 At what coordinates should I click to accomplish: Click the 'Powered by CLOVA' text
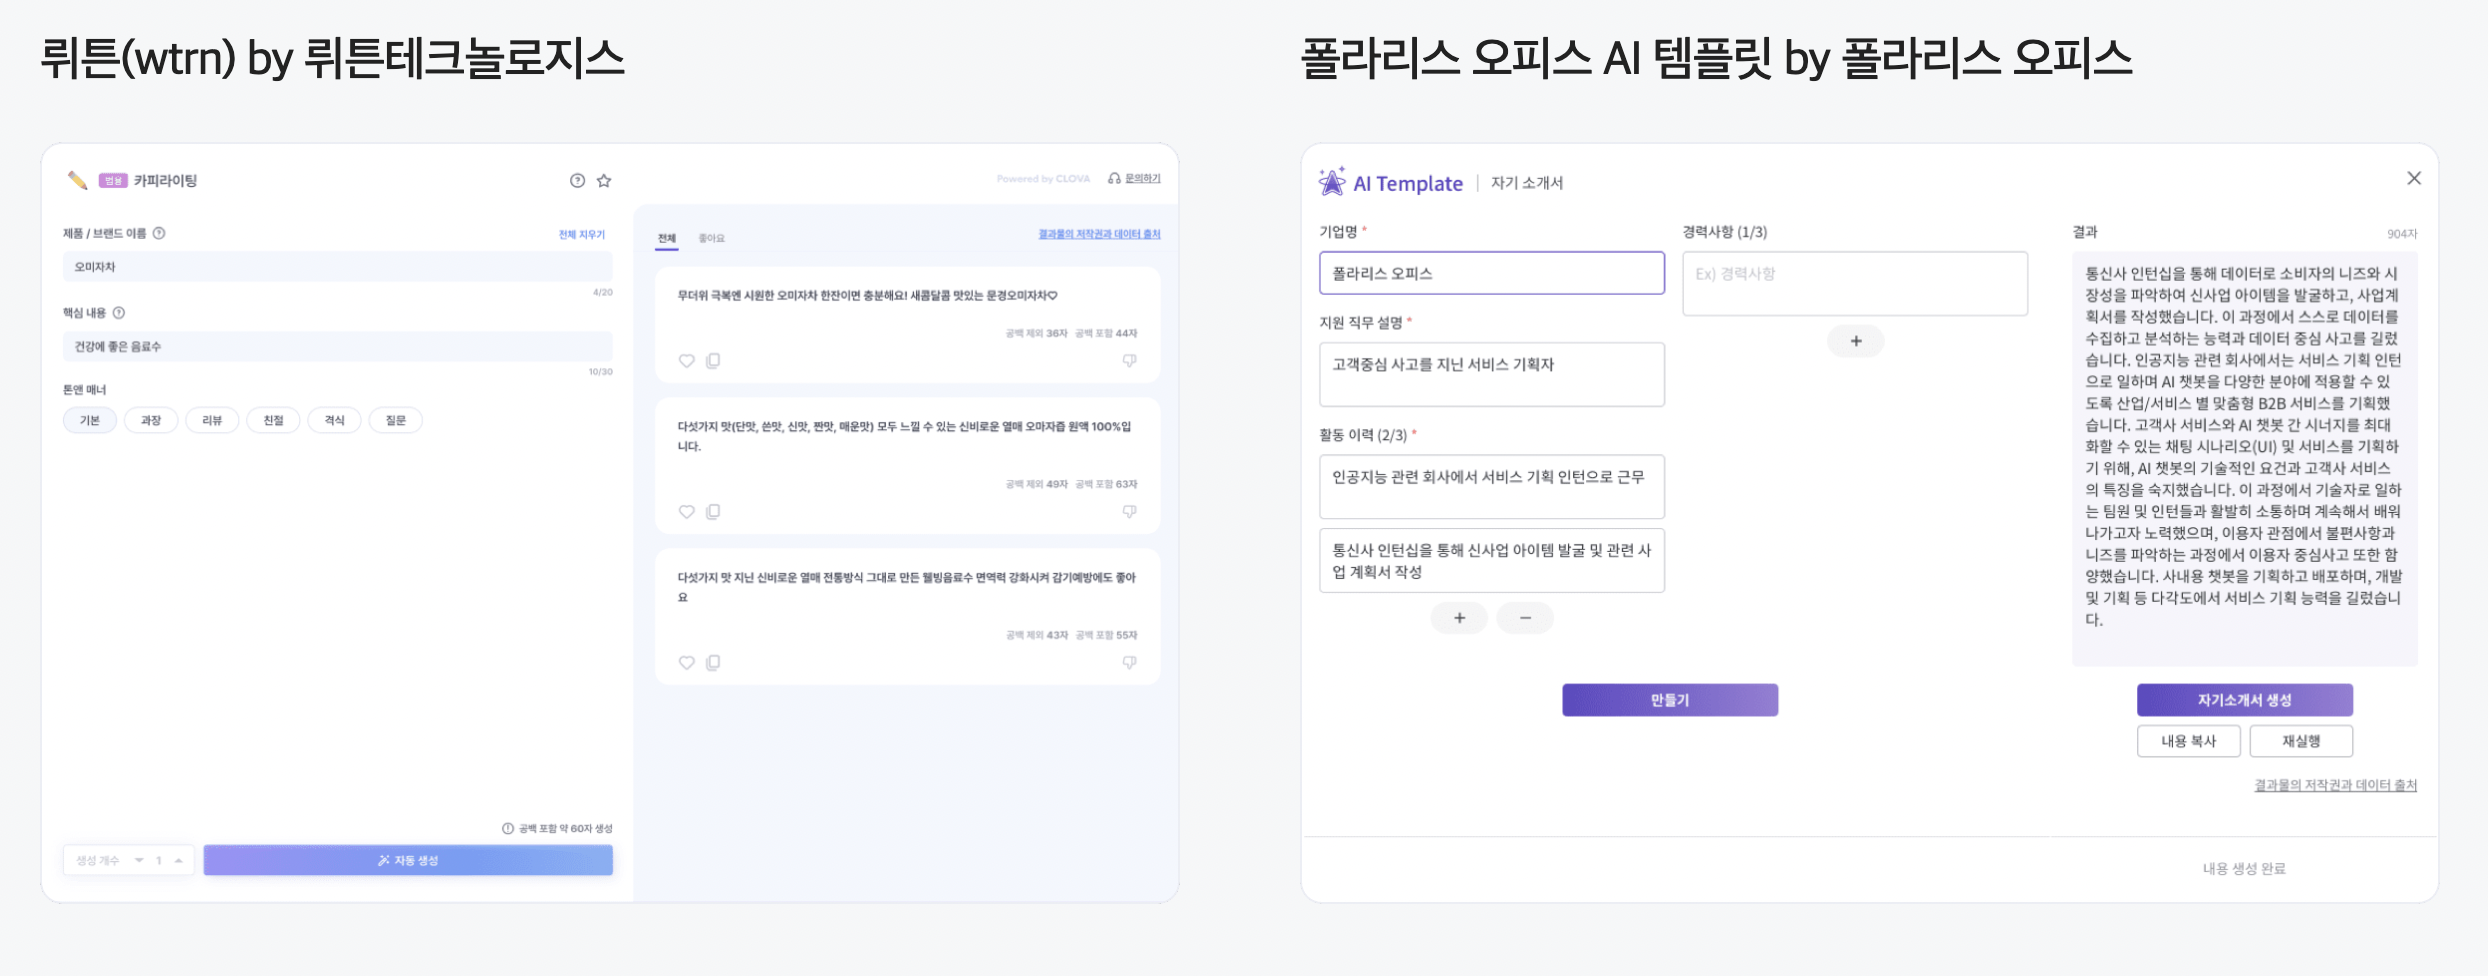point(1043,179)
